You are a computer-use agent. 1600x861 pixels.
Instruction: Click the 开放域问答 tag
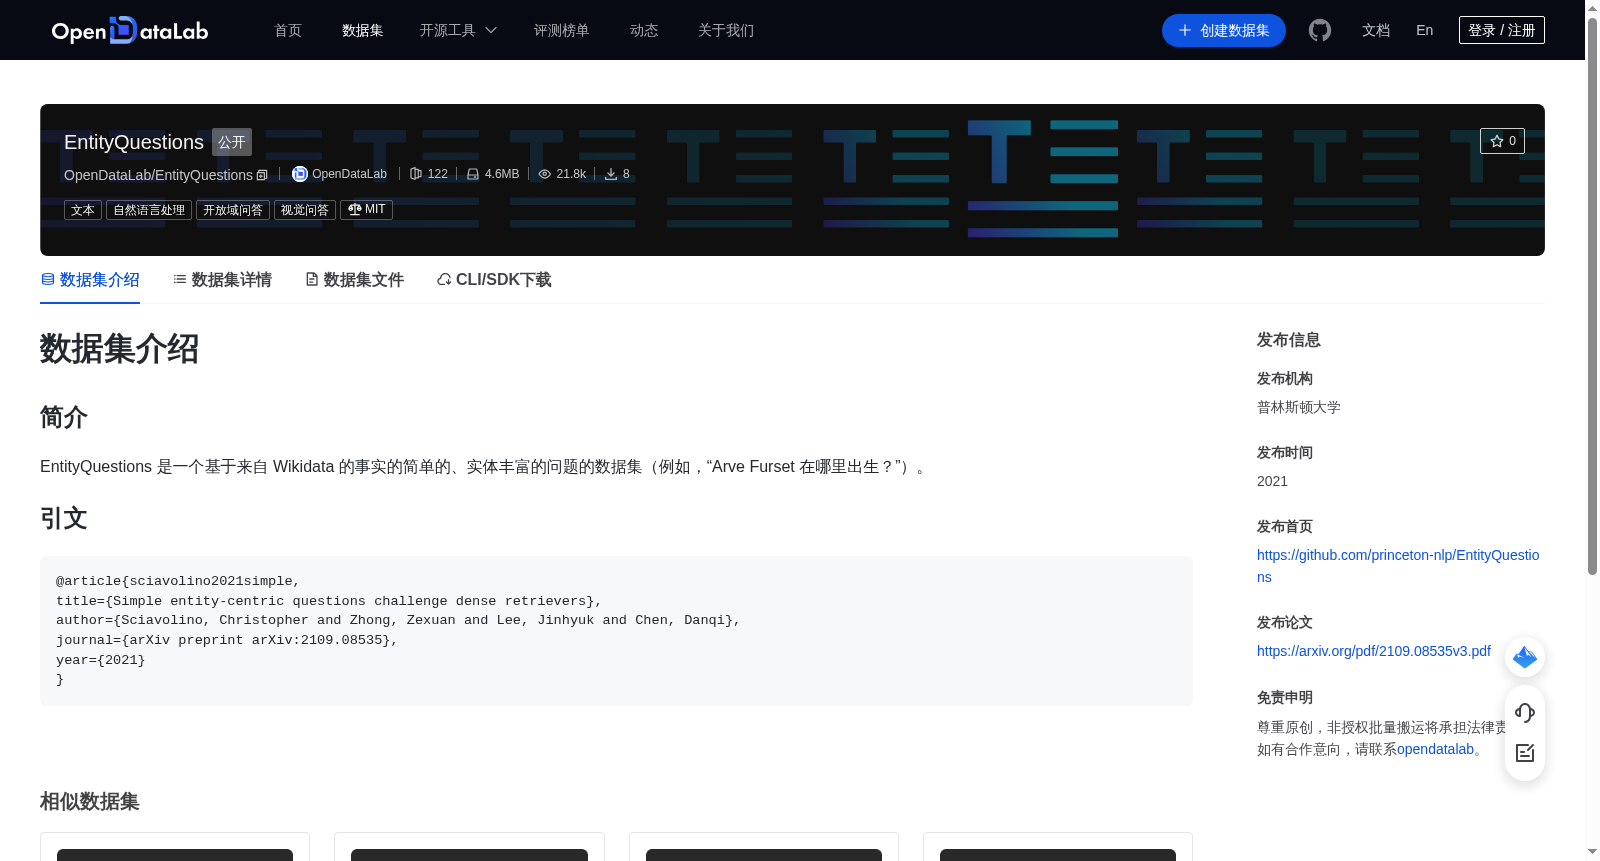(x=233, y=210)
